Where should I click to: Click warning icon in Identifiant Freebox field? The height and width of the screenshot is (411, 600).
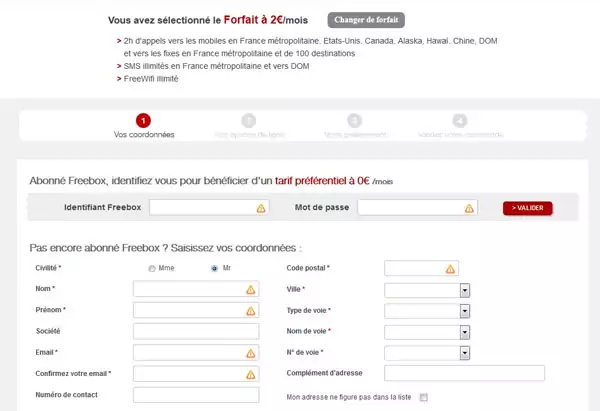pyautogui.click(x=261, y=208)
